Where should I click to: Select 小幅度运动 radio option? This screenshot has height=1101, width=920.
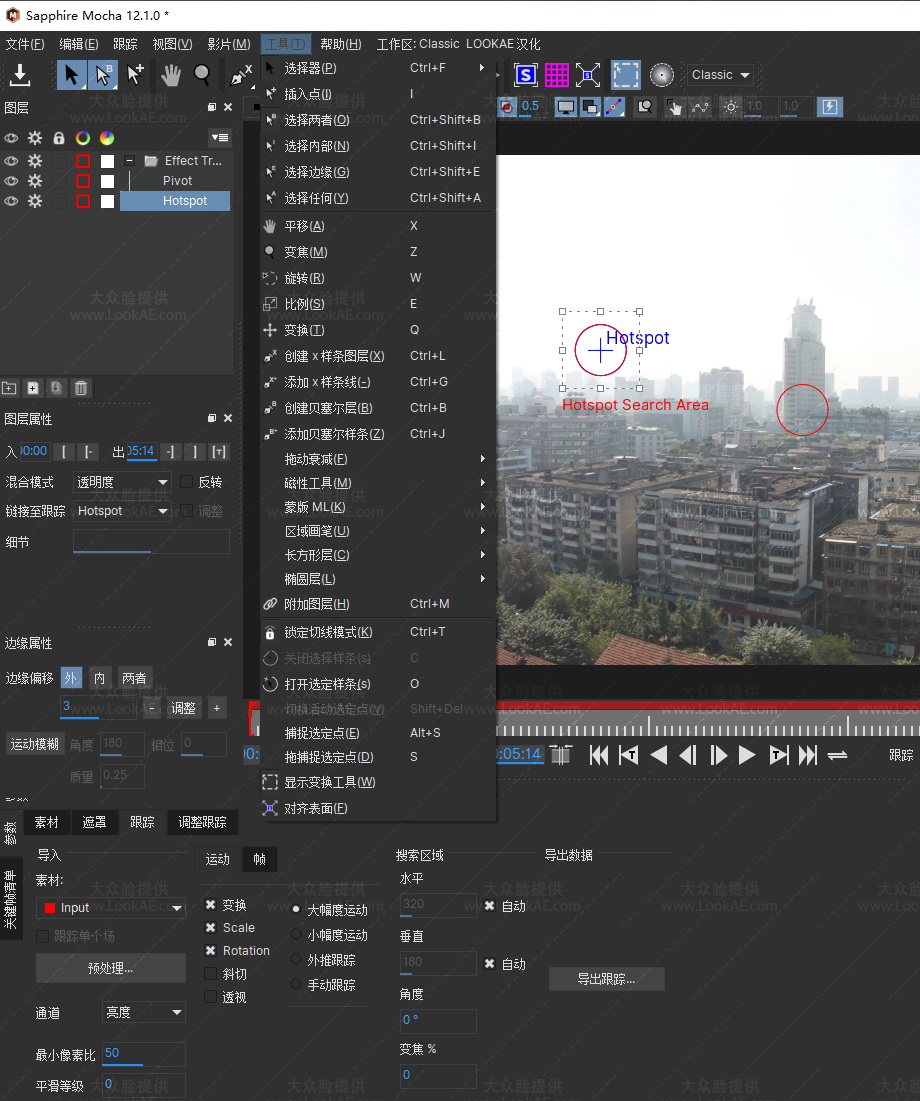click(x=296, y=935)
